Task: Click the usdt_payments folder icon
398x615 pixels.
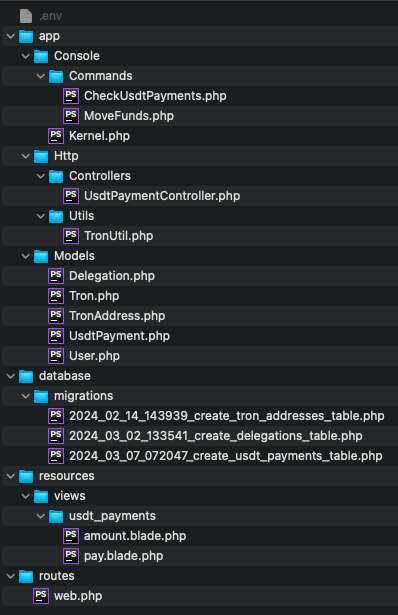Action: (x=56, y=516)
